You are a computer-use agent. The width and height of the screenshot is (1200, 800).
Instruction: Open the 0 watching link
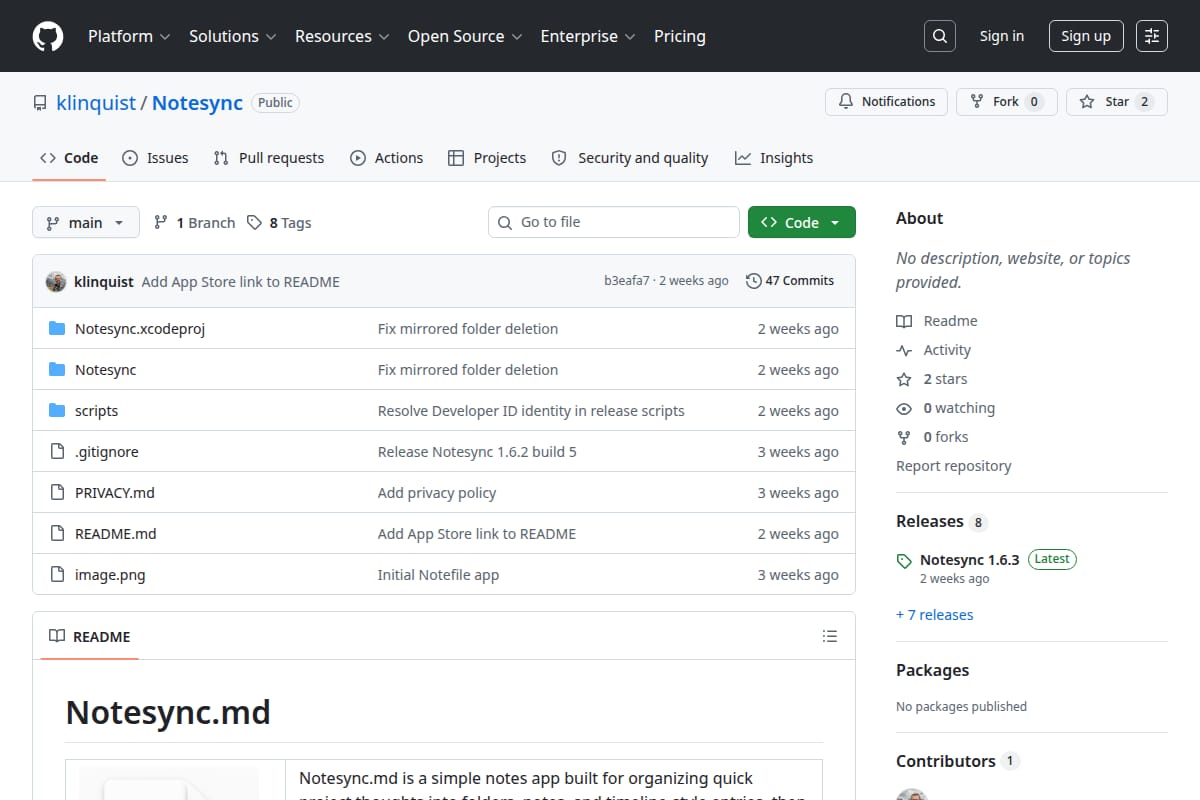tap(945, 408)
